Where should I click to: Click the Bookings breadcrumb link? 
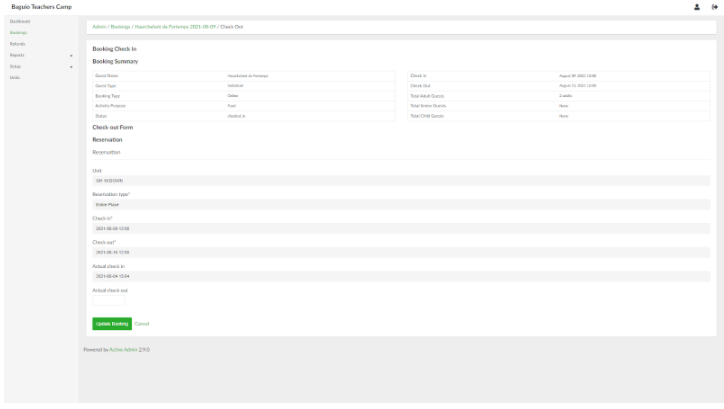point(119,26)
